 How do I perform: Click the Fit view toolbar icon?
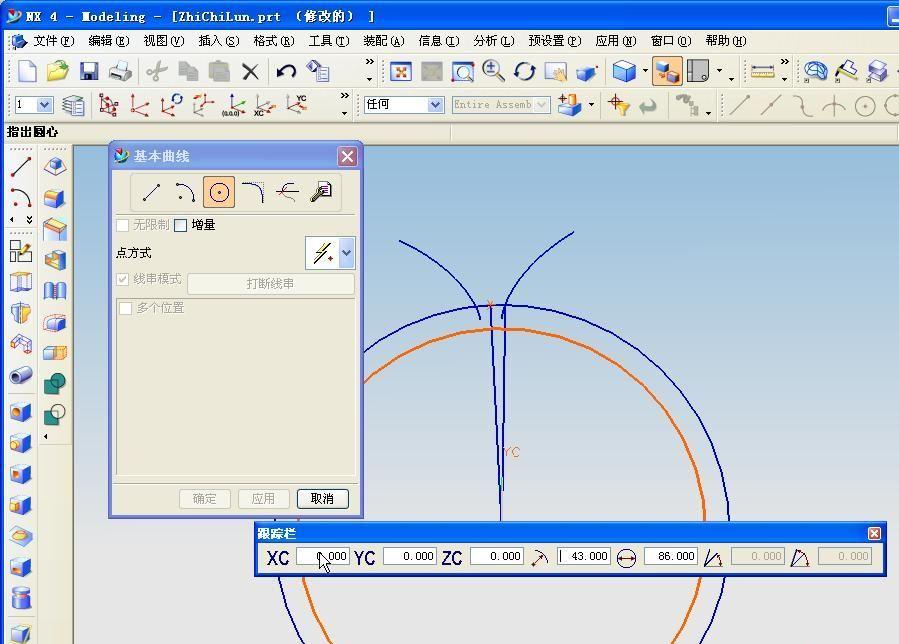pyautogui.click(x=401, y=72)
